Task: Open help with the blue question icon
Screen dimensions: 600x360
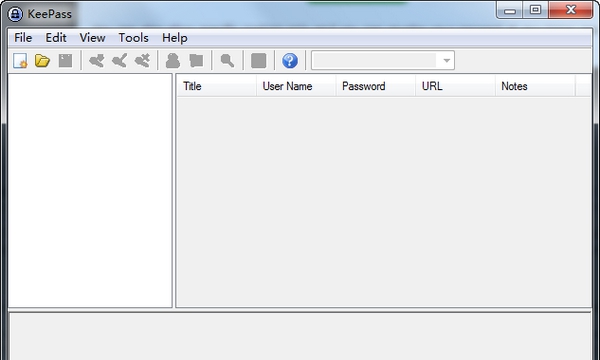Action: 290,60
